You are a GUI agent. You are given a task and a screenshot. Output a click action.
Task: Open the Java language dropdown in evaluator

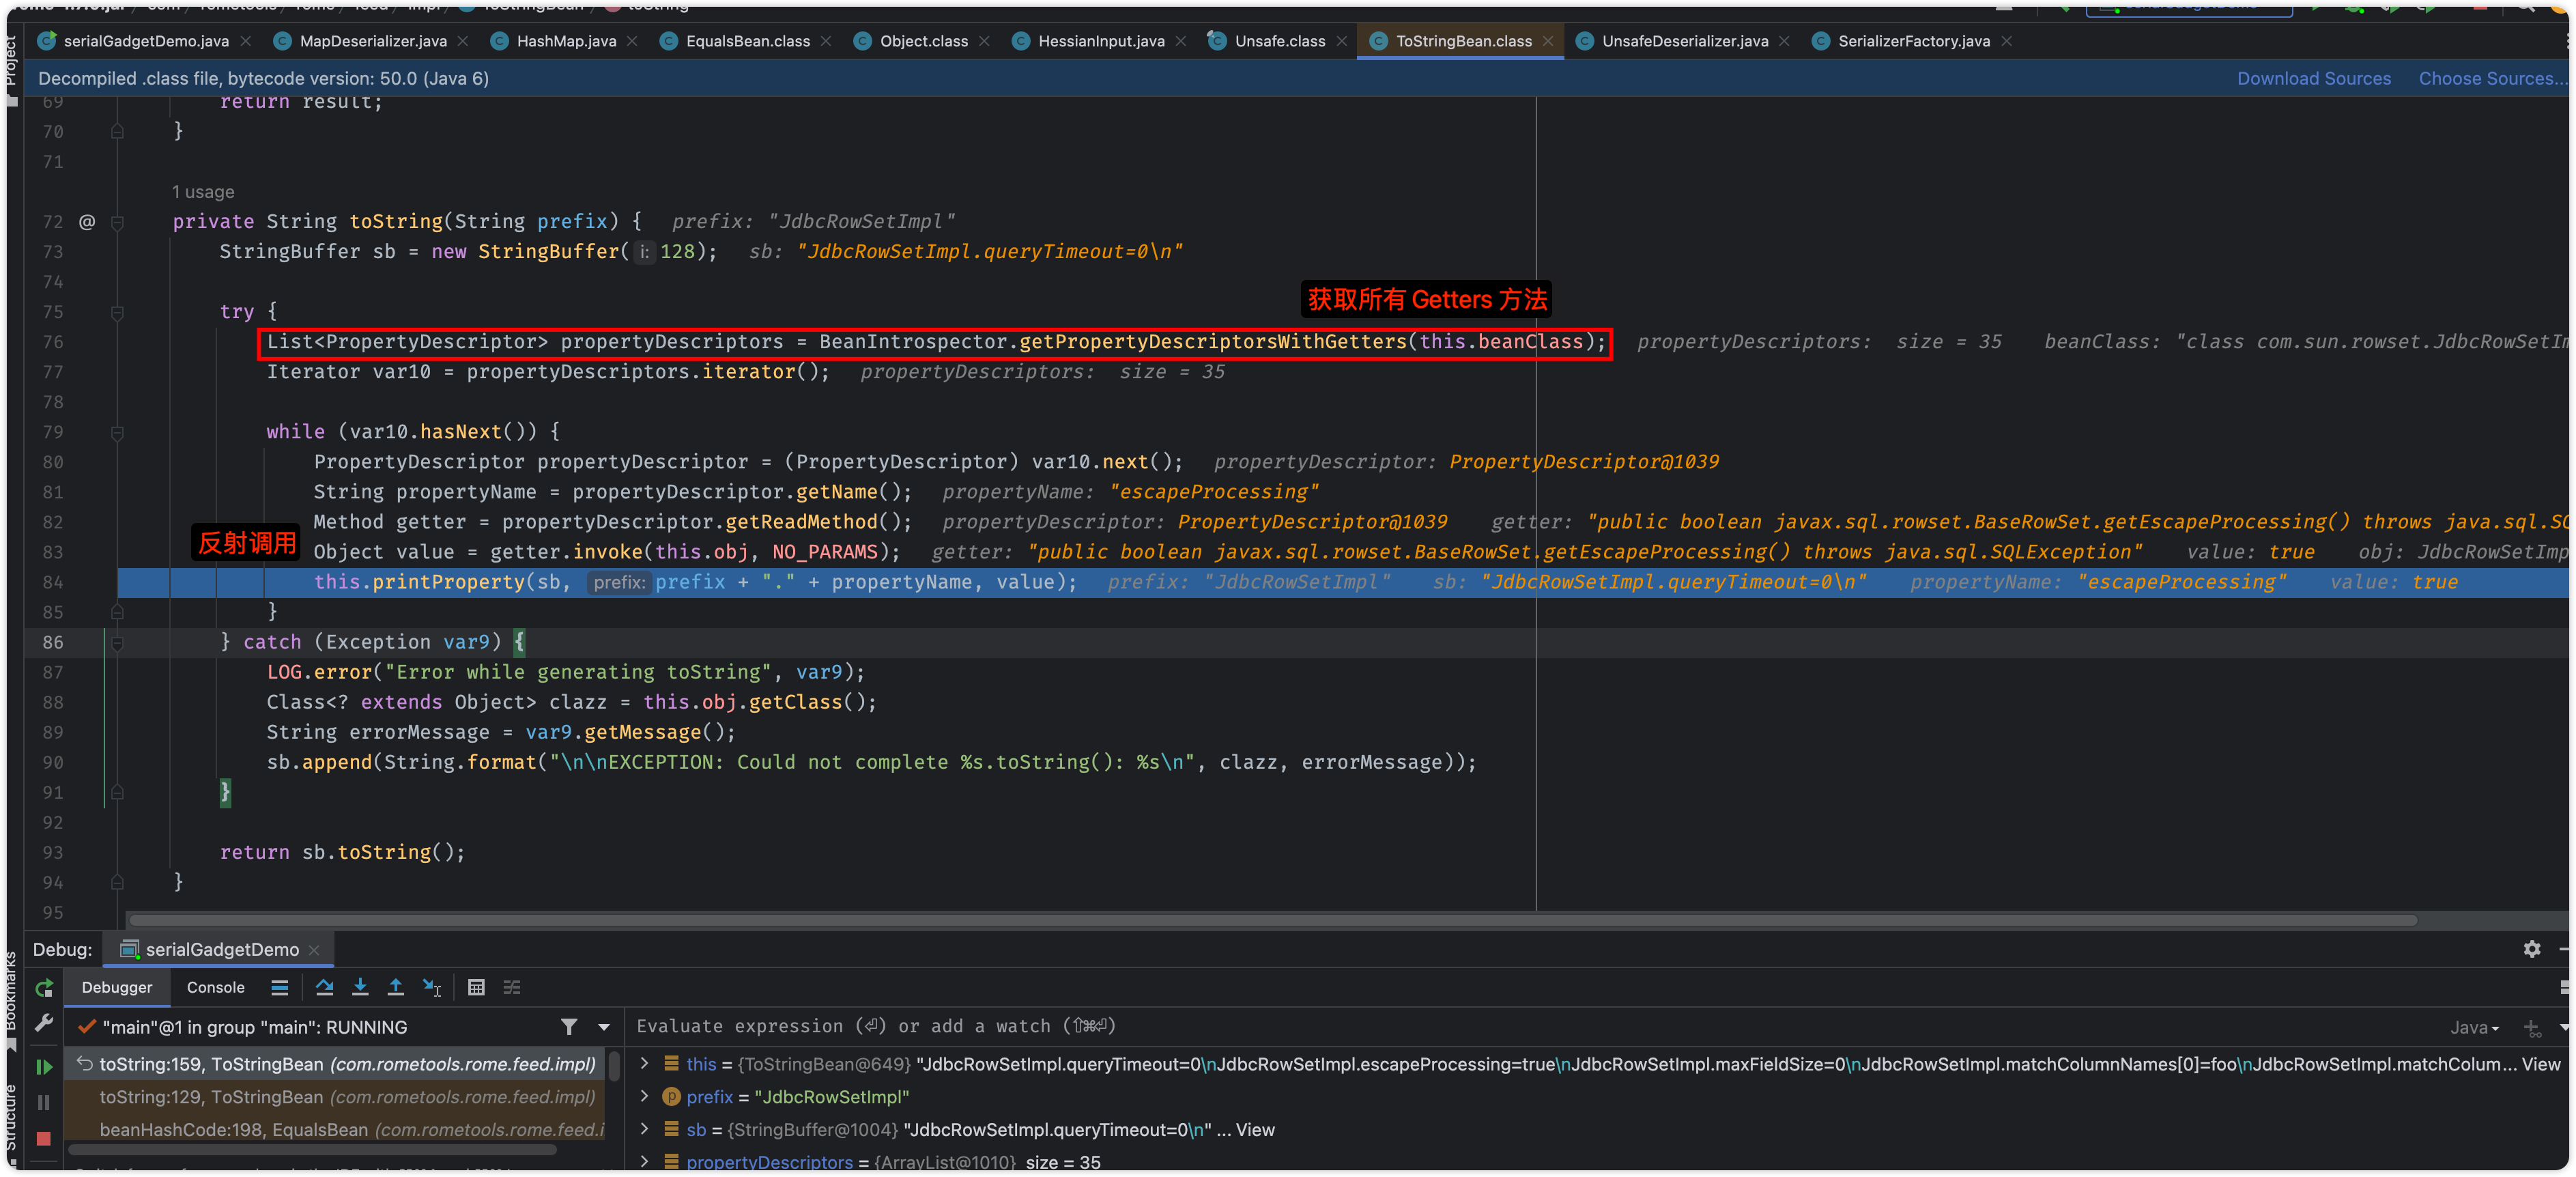pyautogui.click(x=2474, y=1027)
